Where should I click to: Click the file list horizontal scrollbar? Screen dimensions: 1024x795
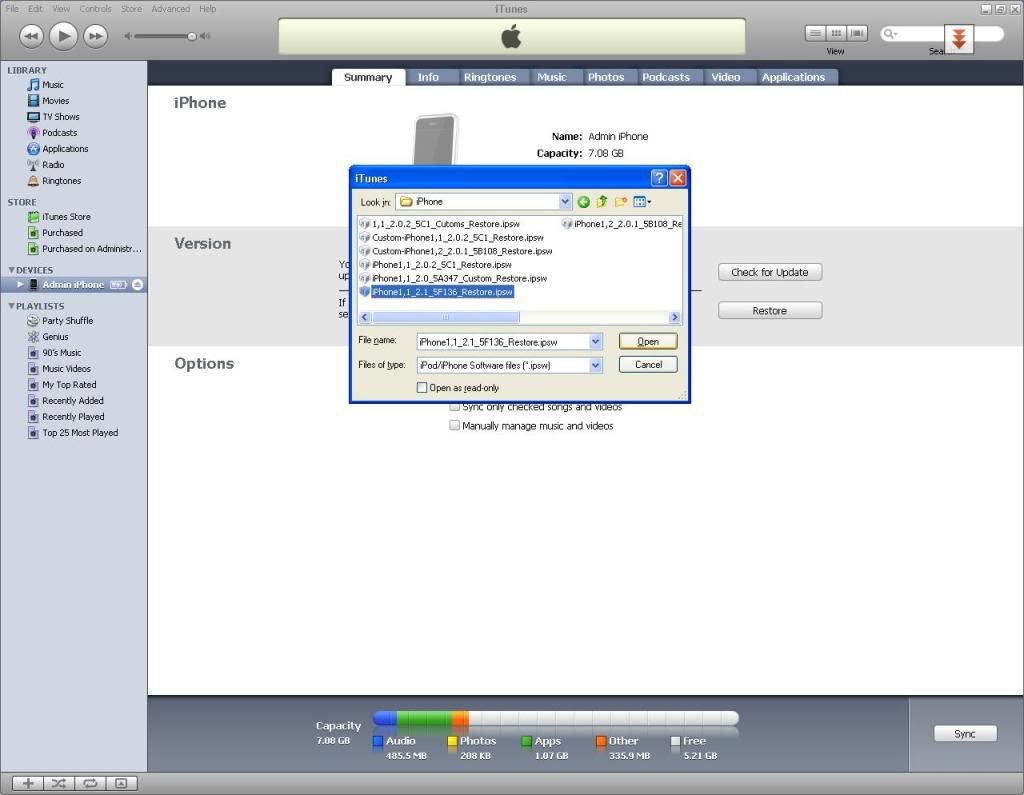pyautogui.click(x=446, y=317)
